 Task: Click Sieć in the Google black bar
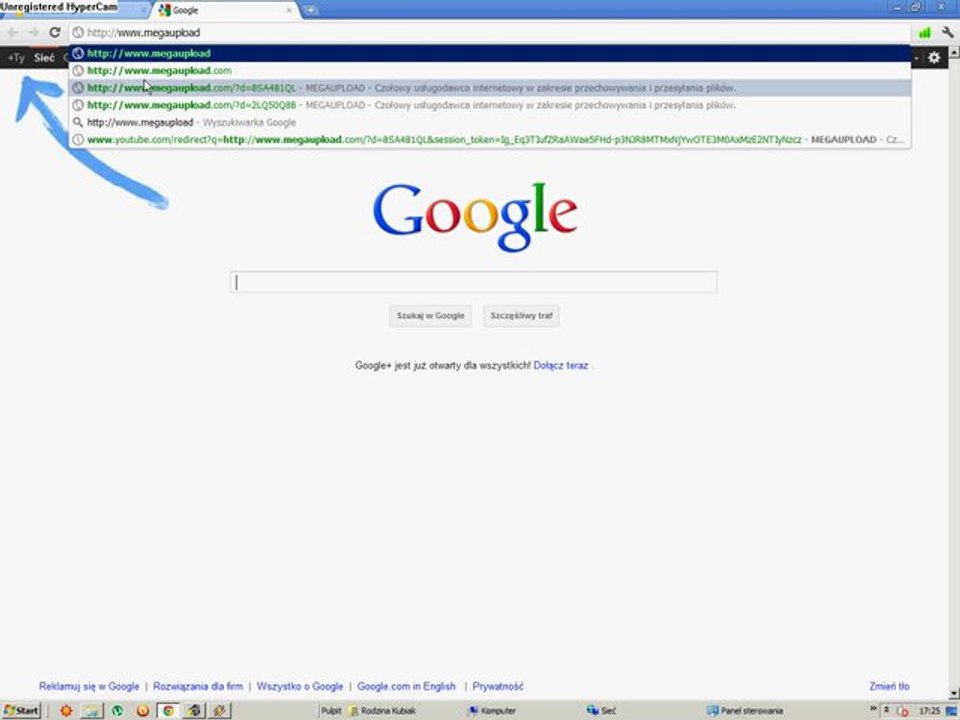(x=44, y=58)
